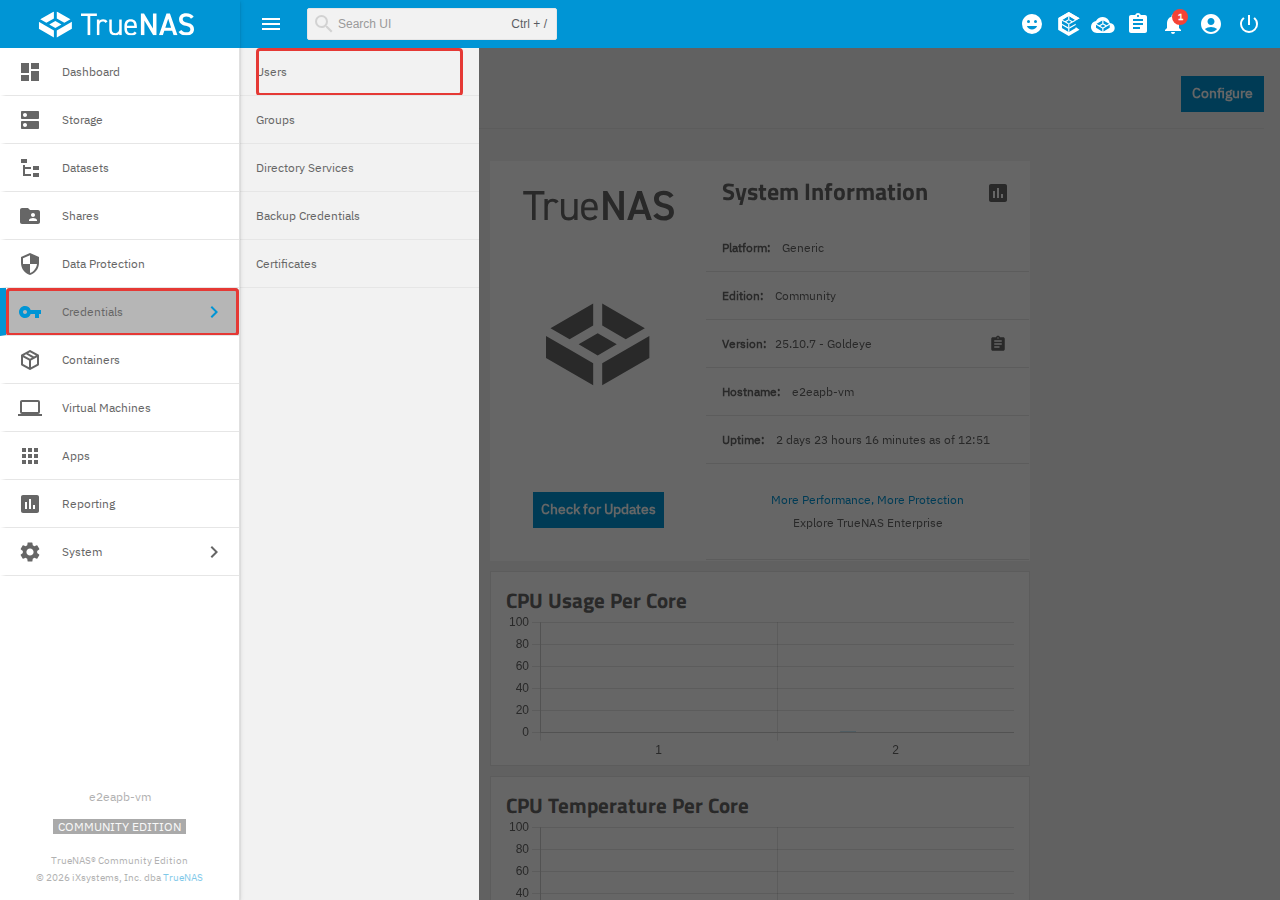The width and height of the screenshot is (1280, 900).
Task: Click the Virtual Machines laptop icon
Action: pos(30,408)
